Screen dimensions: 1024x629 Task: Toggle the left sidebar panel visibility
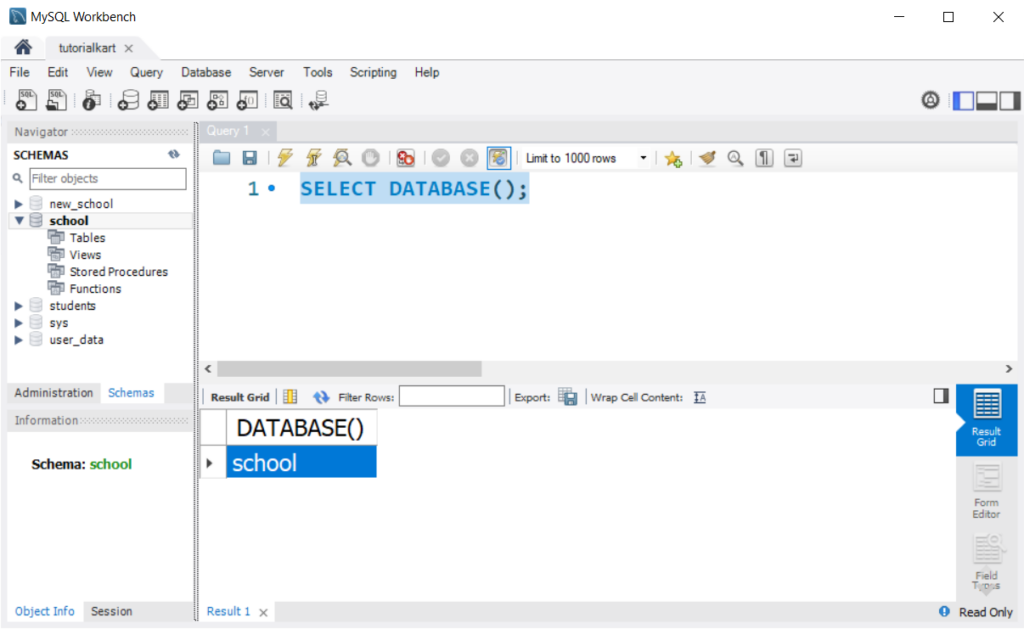pos(963,100)
